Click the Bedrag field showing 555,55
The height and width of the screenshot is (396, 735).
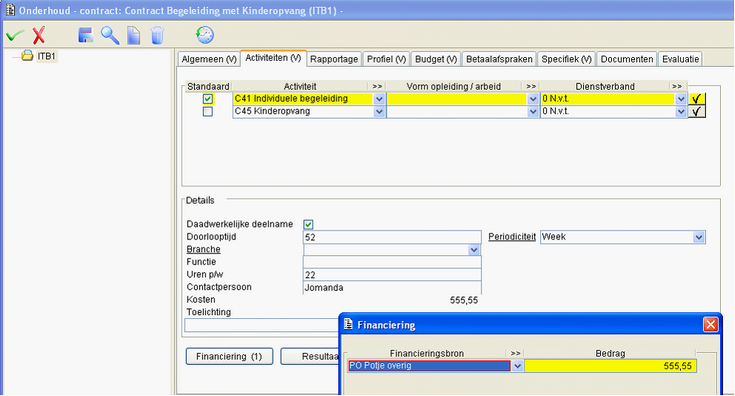coord(610,366)
